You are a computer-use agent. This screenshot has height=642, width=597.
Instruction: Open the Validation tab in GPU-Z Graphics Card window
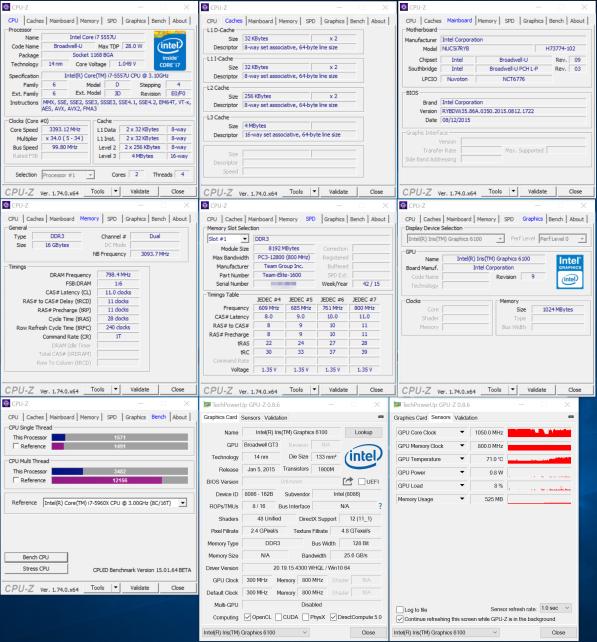pyautogui.click(x=276, y=418)
